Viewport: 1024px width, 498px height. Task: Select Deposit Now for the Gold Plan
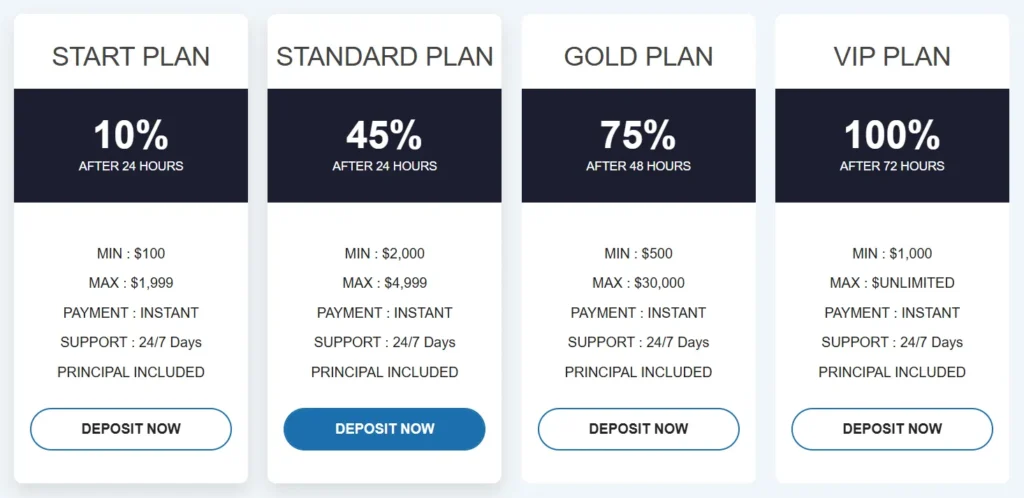pos(638,429)
